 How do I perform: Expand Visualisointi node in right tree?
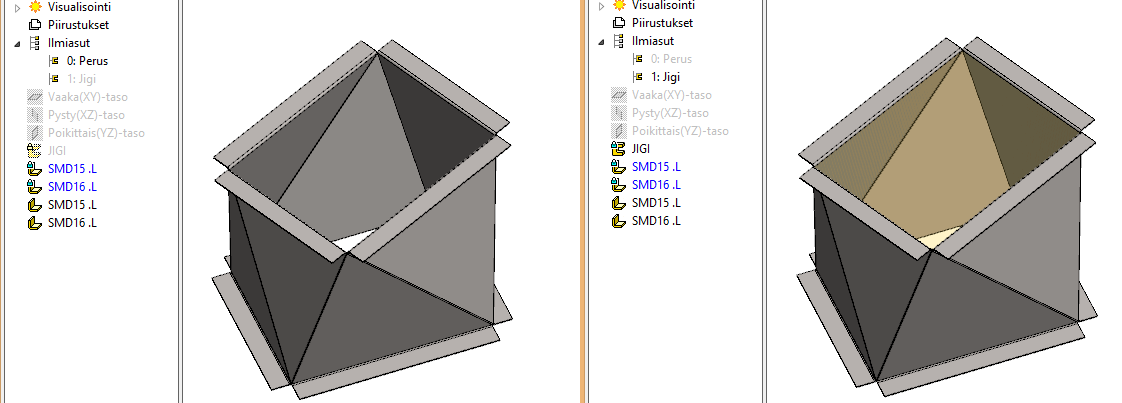(601, 5)
